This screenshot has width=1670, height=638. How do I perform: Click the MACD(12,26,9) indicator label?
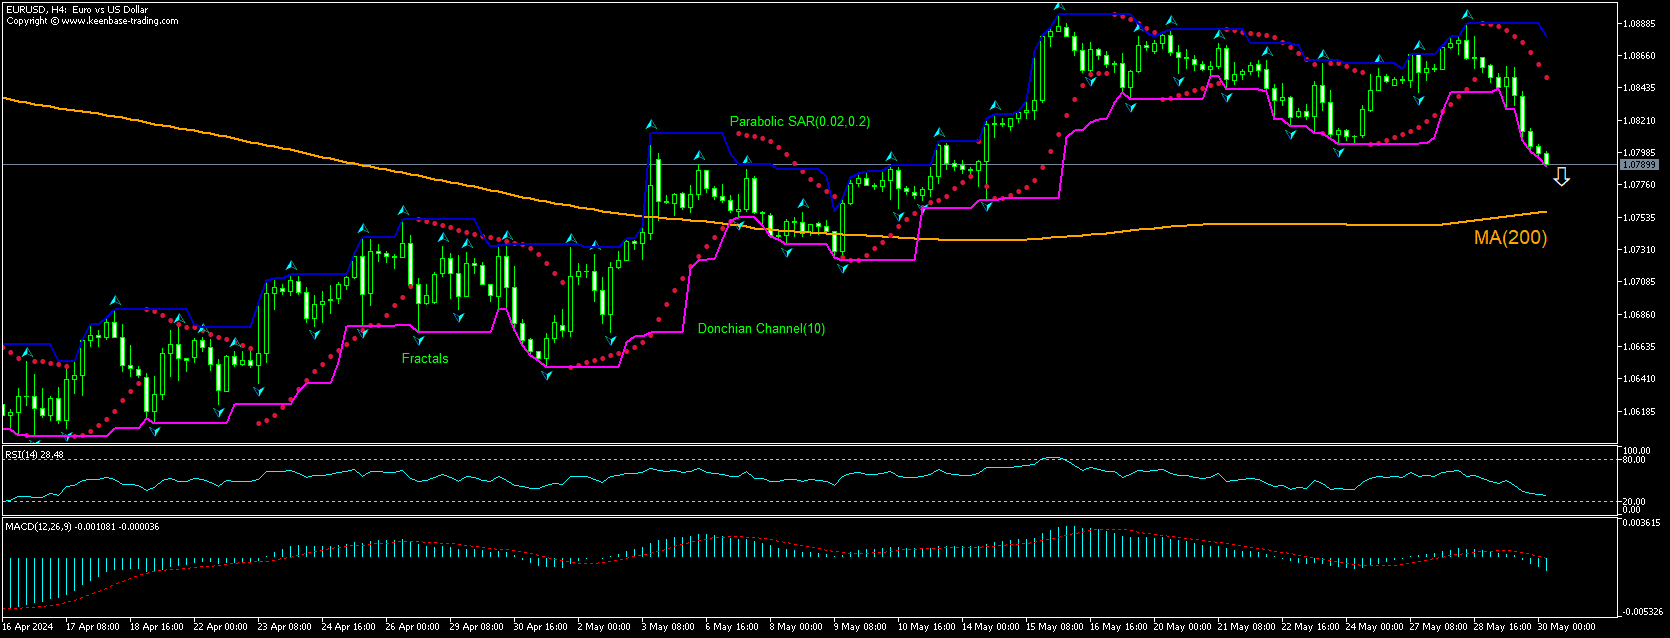coord(82,526)
